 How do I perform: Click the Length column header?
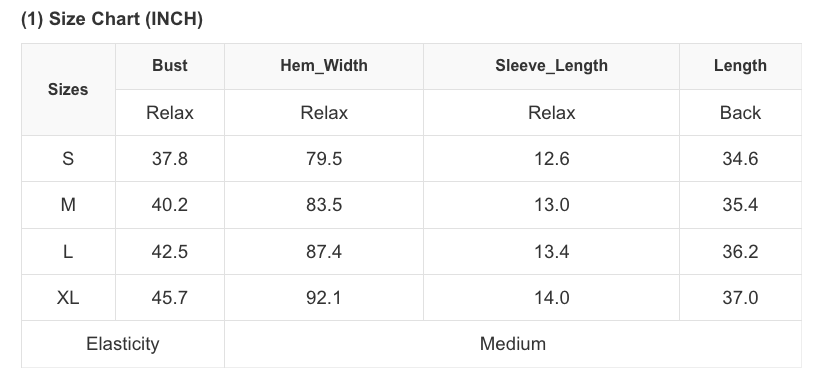740,66
